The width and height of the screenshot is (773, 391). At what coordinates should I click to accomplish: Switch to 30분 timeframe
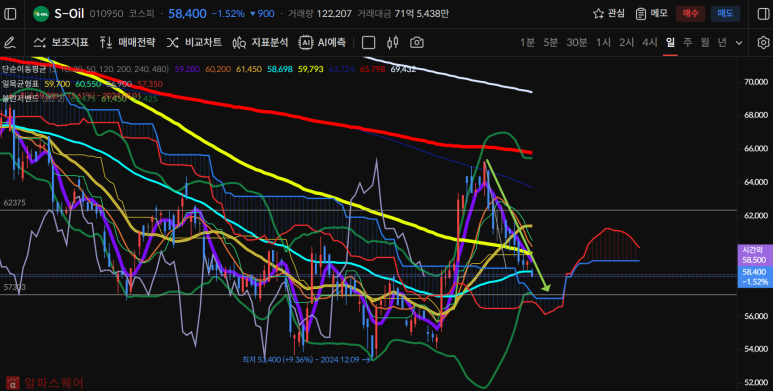pos(576,42)
